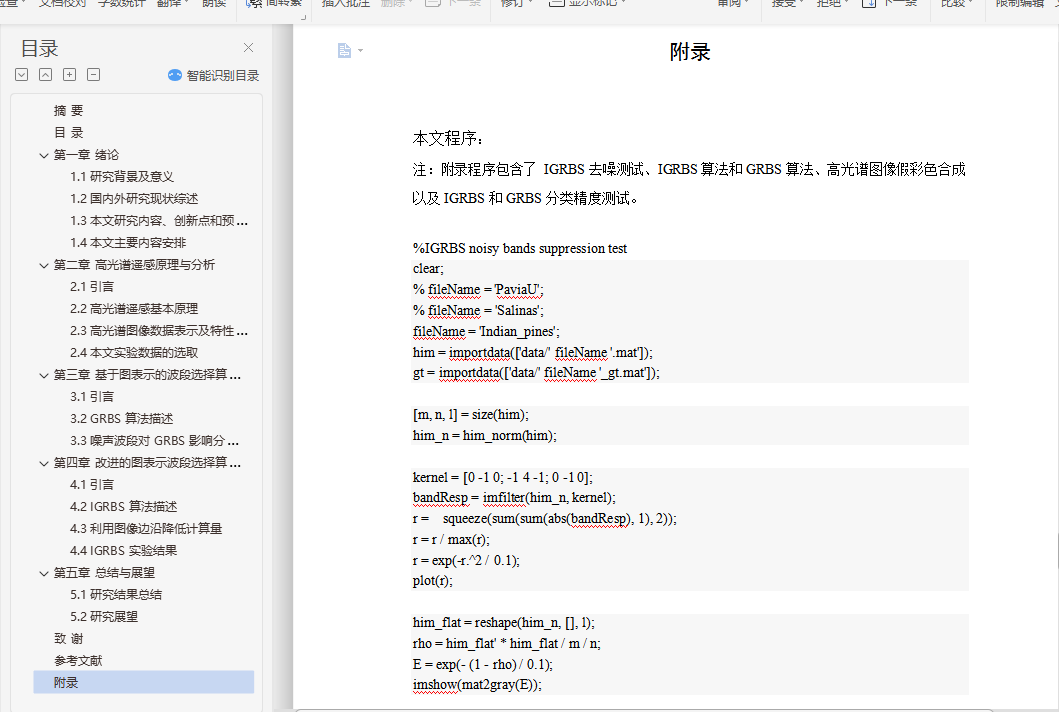Open 4.3 利用图像边沿降低计算量

147,528
